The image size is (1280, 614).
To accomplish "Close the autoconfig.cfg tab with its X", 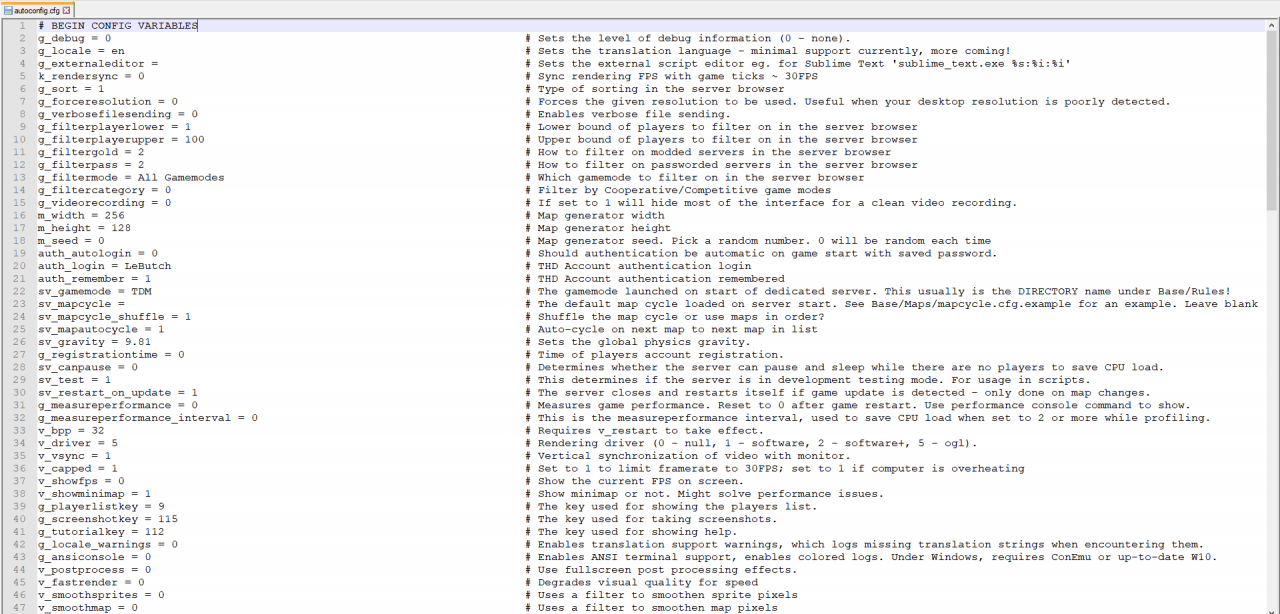I will pyautogui.click(x=67, y=10).
